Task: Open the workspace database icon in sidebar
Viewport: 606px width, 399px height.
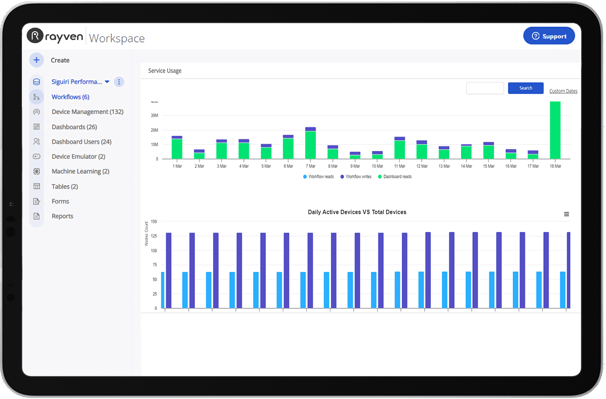Action: (36, 82)
